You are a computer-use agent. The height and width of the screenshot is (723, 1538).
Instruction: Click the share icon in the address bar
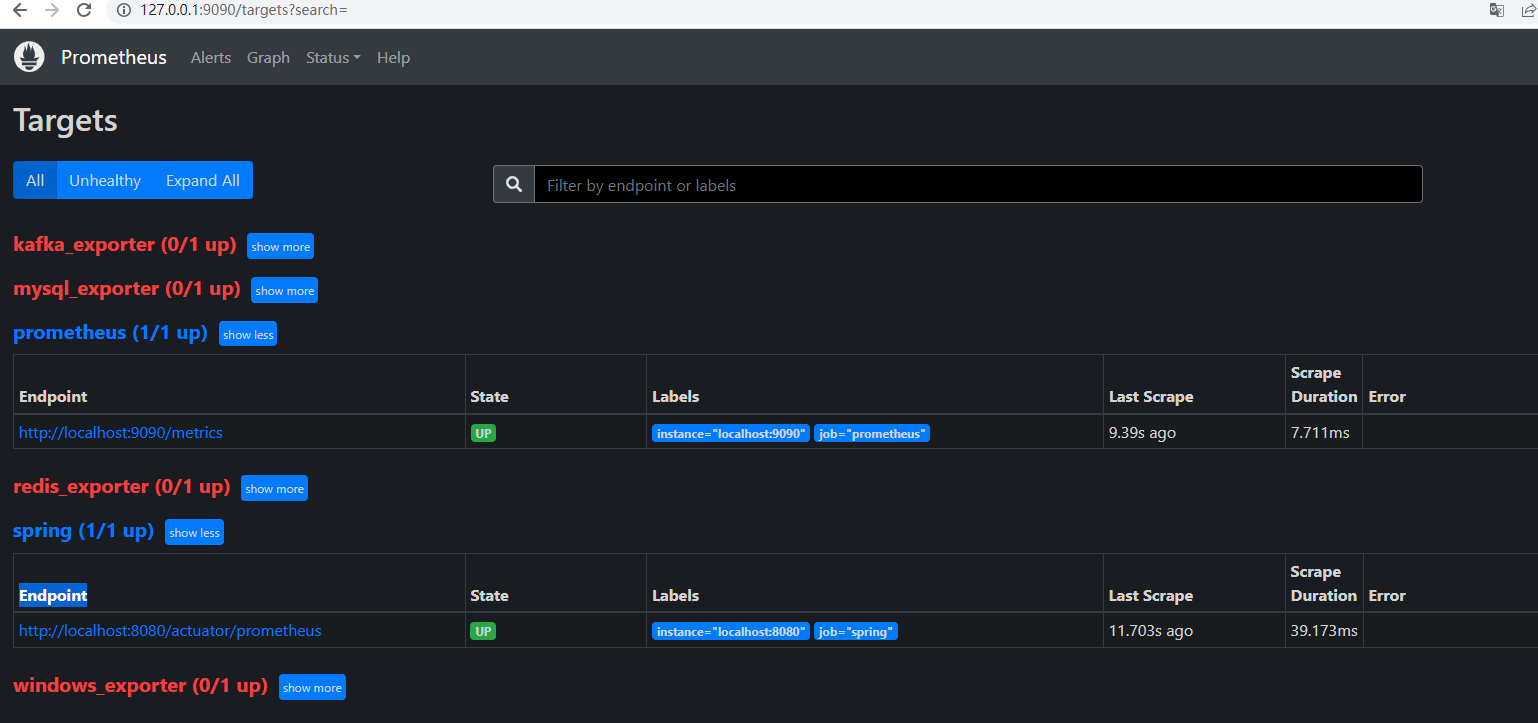(x=1528, y=10)
